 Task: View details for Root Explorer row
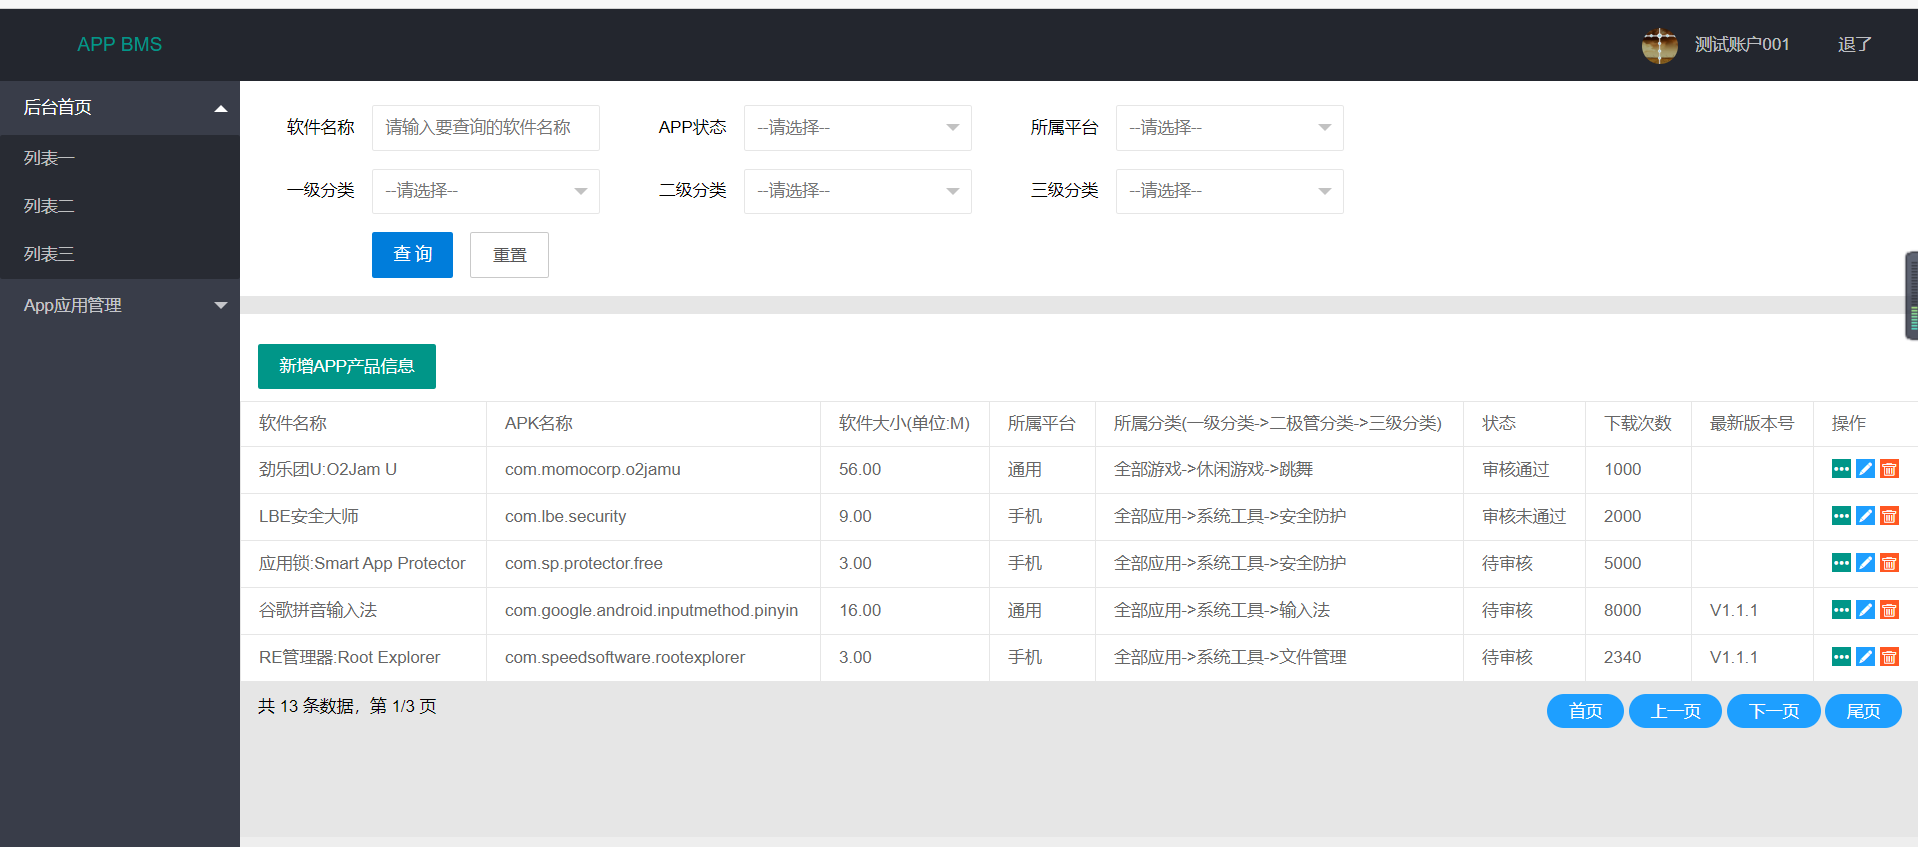pos(1841,657)
